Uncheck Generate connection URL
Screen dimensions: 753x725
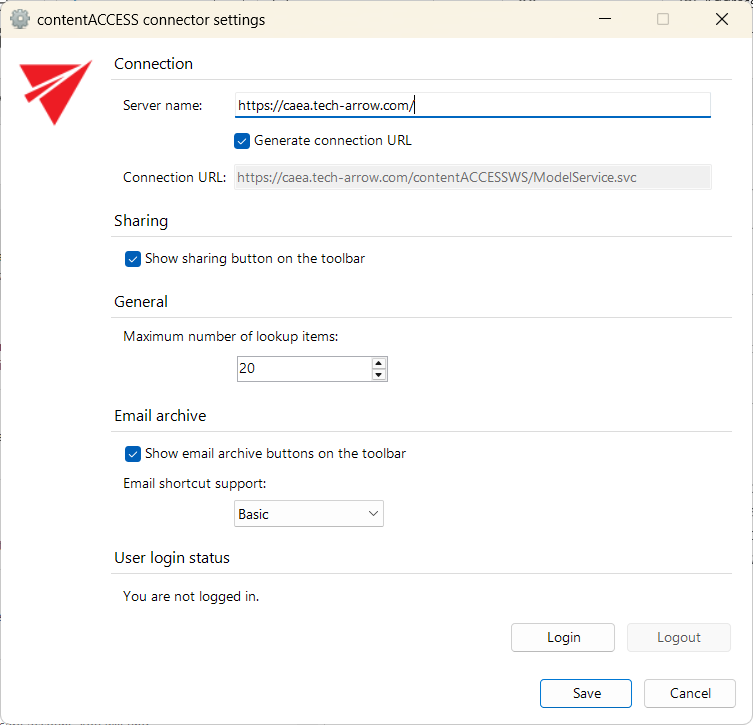pyautogui.click(x=242, y=141)
